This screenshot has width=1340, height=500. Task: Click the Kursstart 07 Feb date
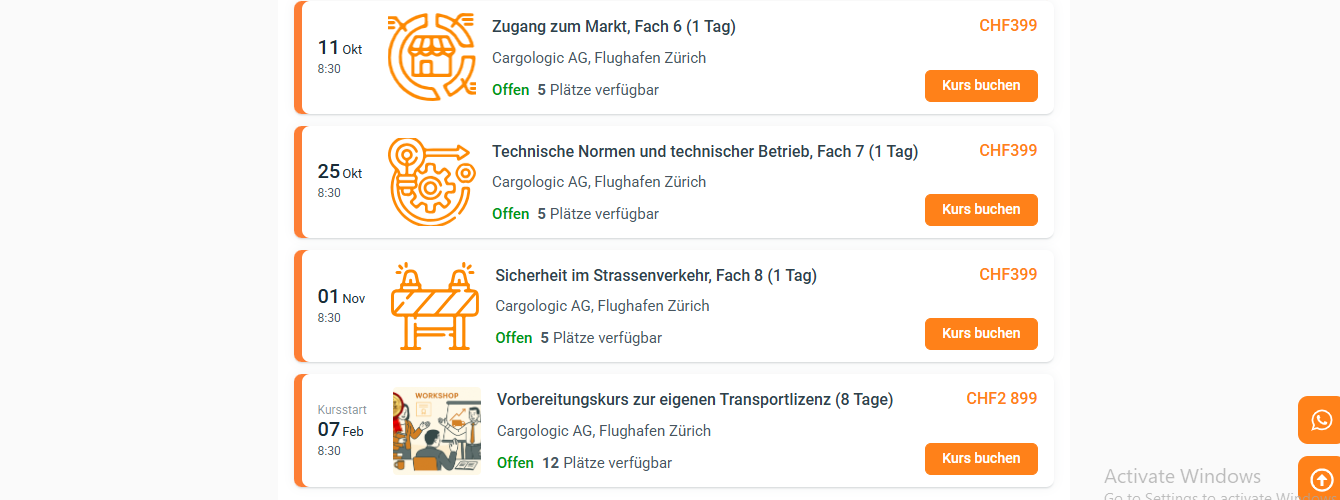click(340, 430)
